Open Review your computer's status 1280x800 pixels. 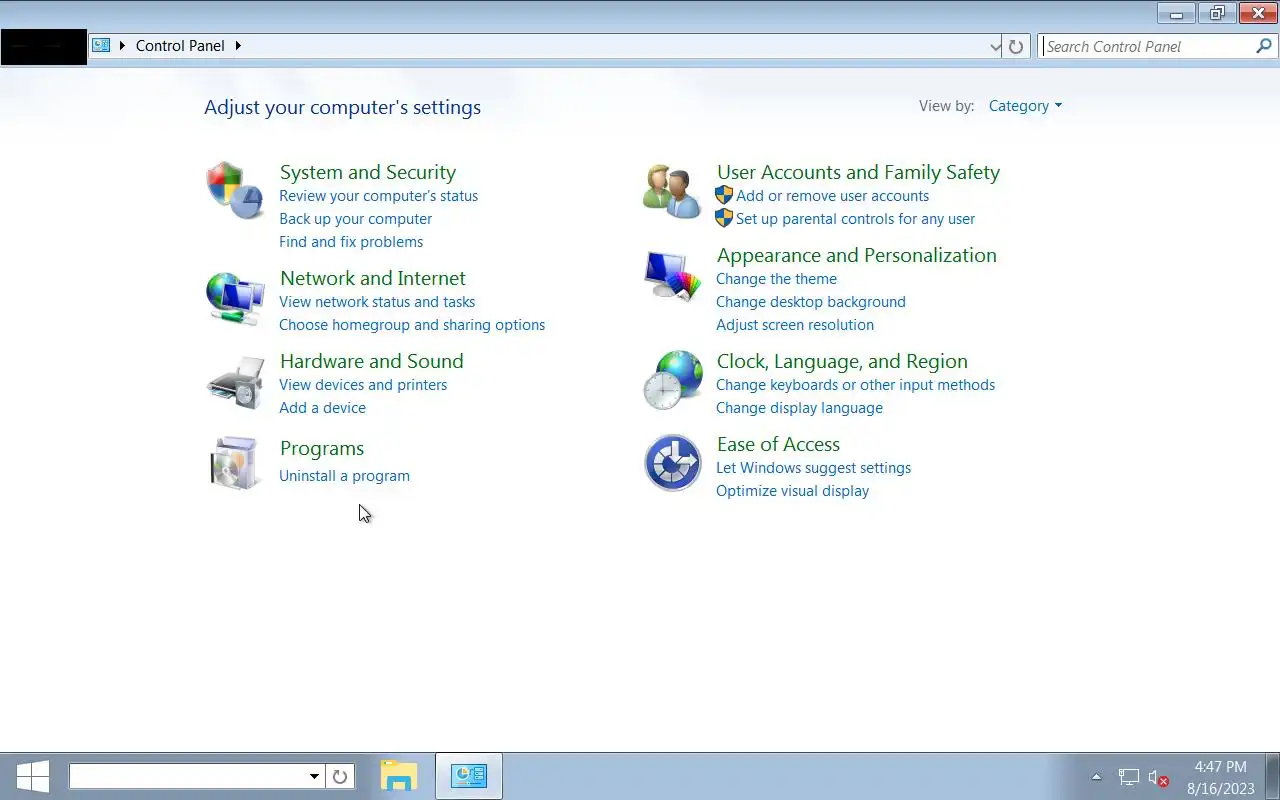coord(378,196)
